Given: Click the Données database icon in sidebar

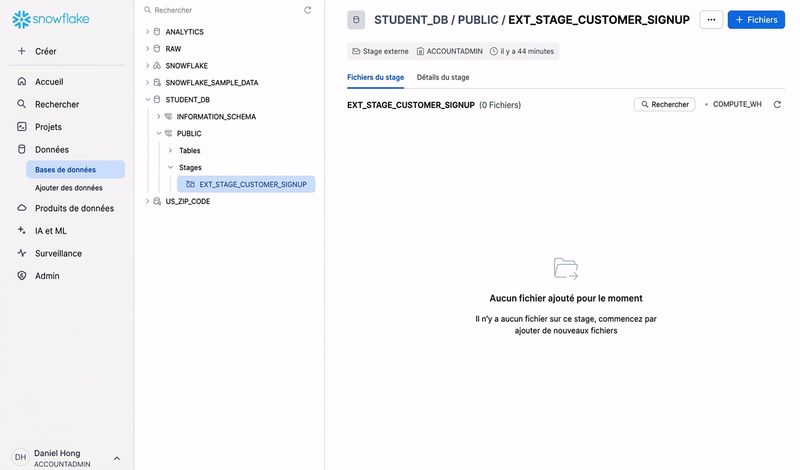Looking at the screenshot, I should 21,149.
